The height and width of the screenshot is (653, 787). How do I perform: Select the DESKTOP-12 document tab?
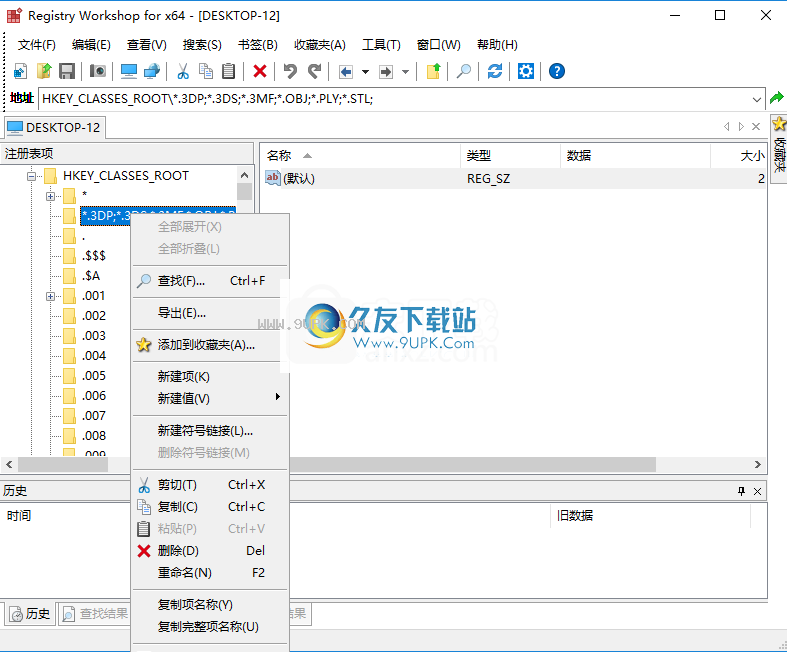[54, 127]
